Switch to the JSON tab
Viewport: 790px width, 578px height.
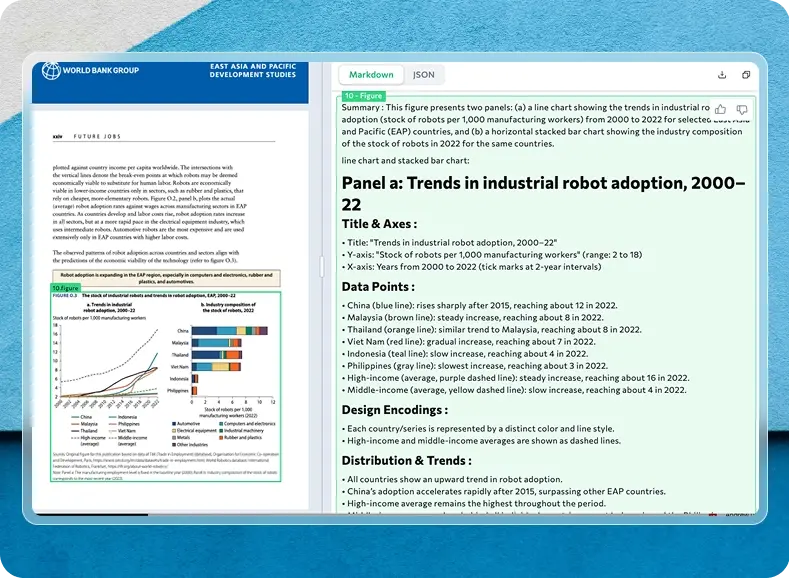point(423,75)
